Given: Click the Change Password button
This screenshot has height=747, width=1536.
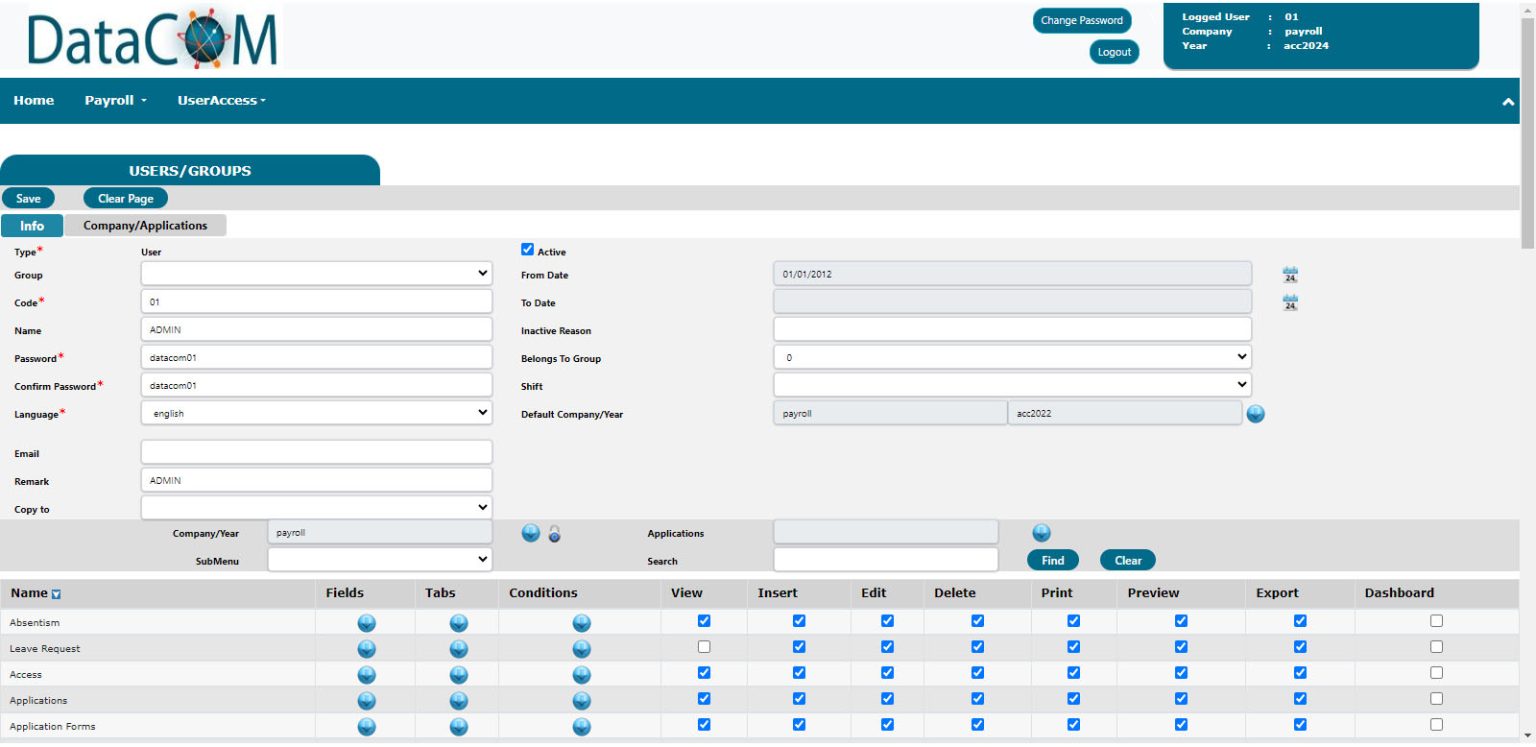Looking at the screenshot, I should tap(1081, 20).
